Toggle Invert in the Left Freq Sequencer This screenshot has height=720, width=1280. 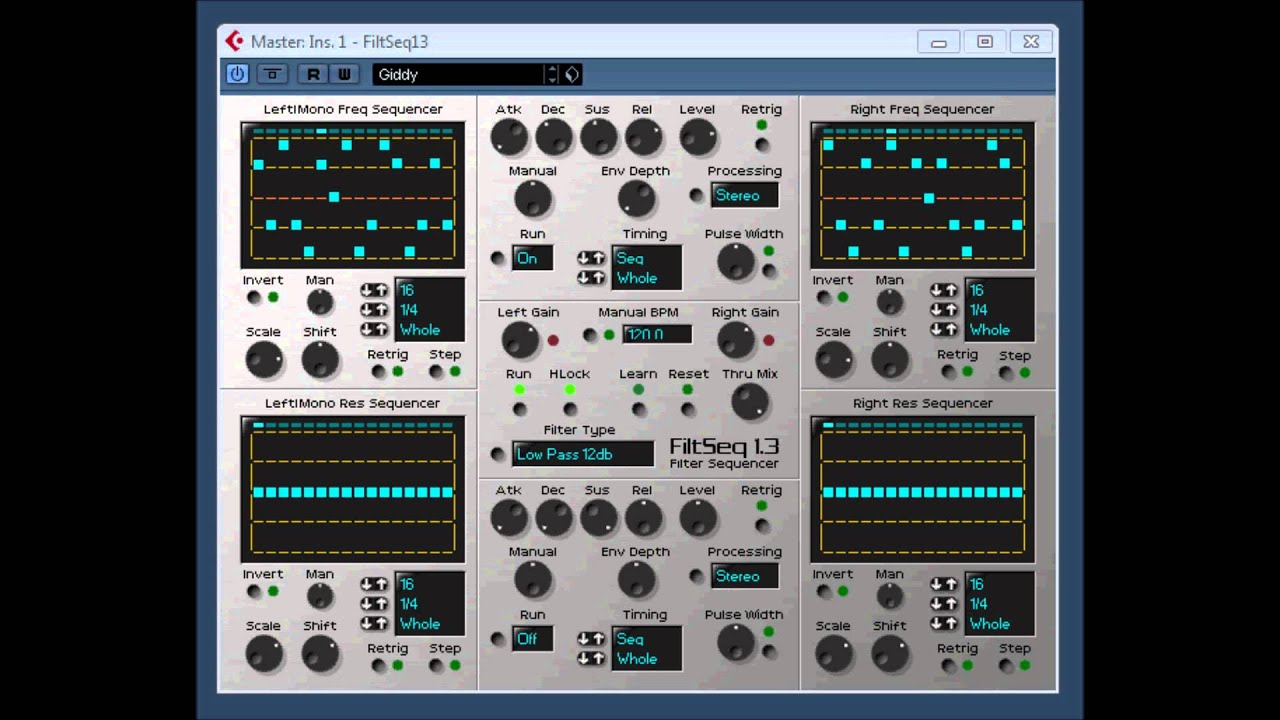tap(254, 297)
